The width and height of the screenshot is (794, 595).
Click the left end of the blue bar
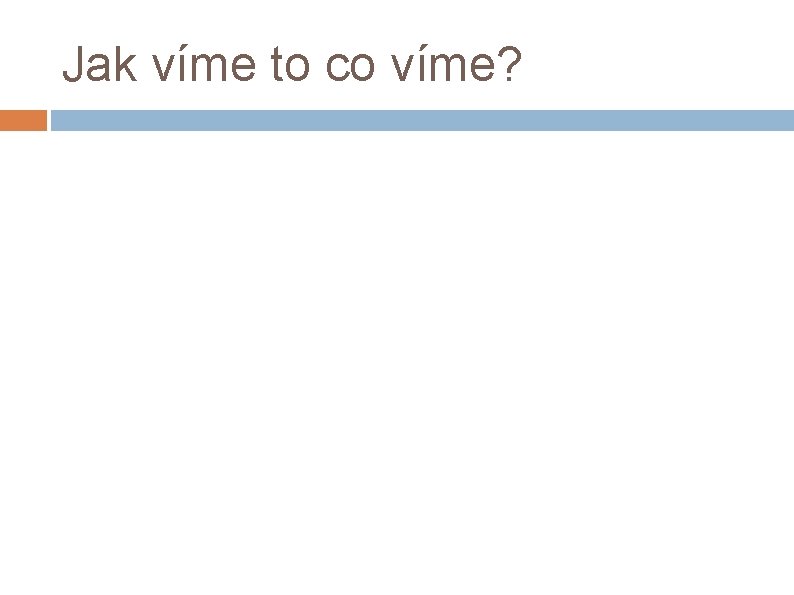(57, 121)
